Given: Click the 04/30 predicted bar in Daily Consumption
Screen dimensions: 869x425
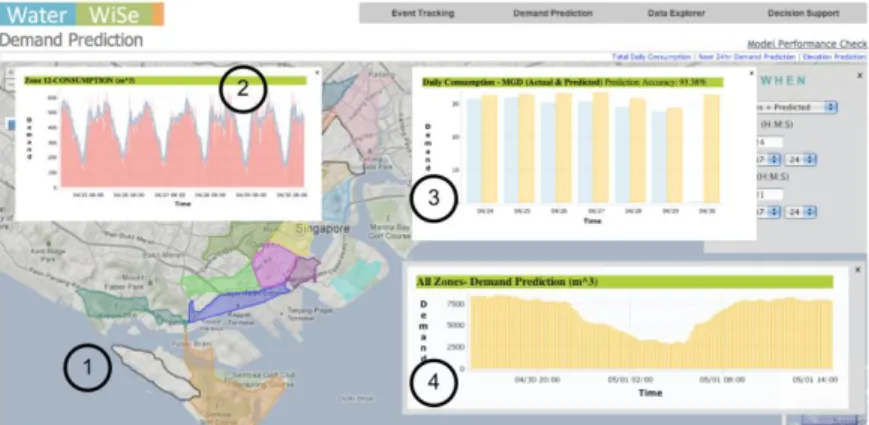Looking at the screenshot, I should coord(712,149).
